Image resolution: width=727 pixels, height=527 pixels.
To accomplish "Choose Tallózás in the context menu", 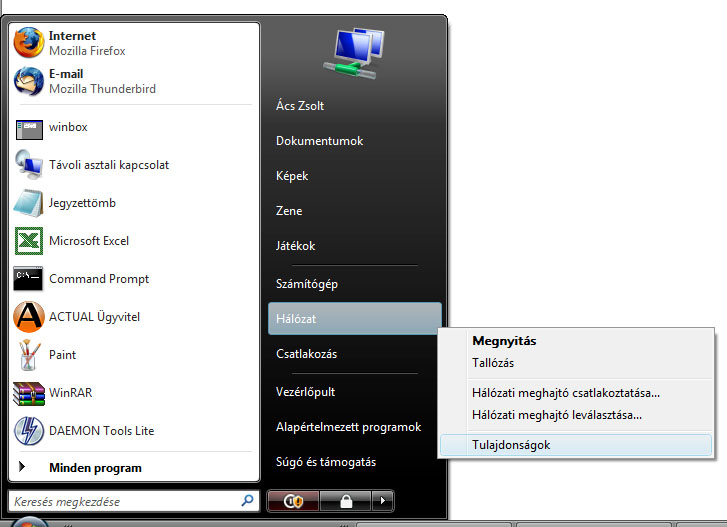I will pyautogui.click(x=575, y=362).
